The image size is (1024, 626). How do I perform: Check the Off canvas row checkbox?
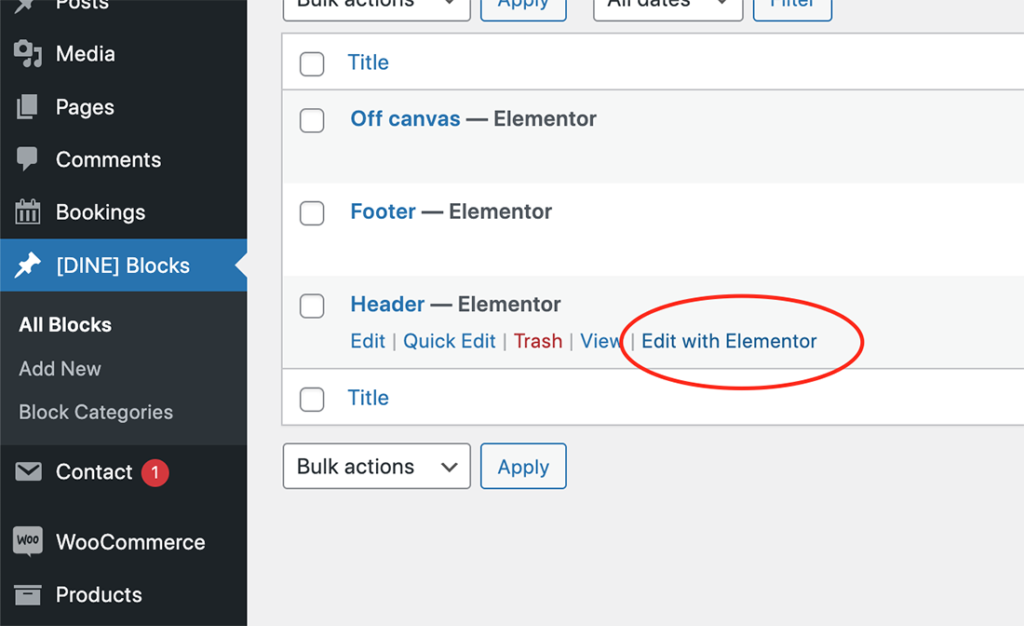point(312,120)
